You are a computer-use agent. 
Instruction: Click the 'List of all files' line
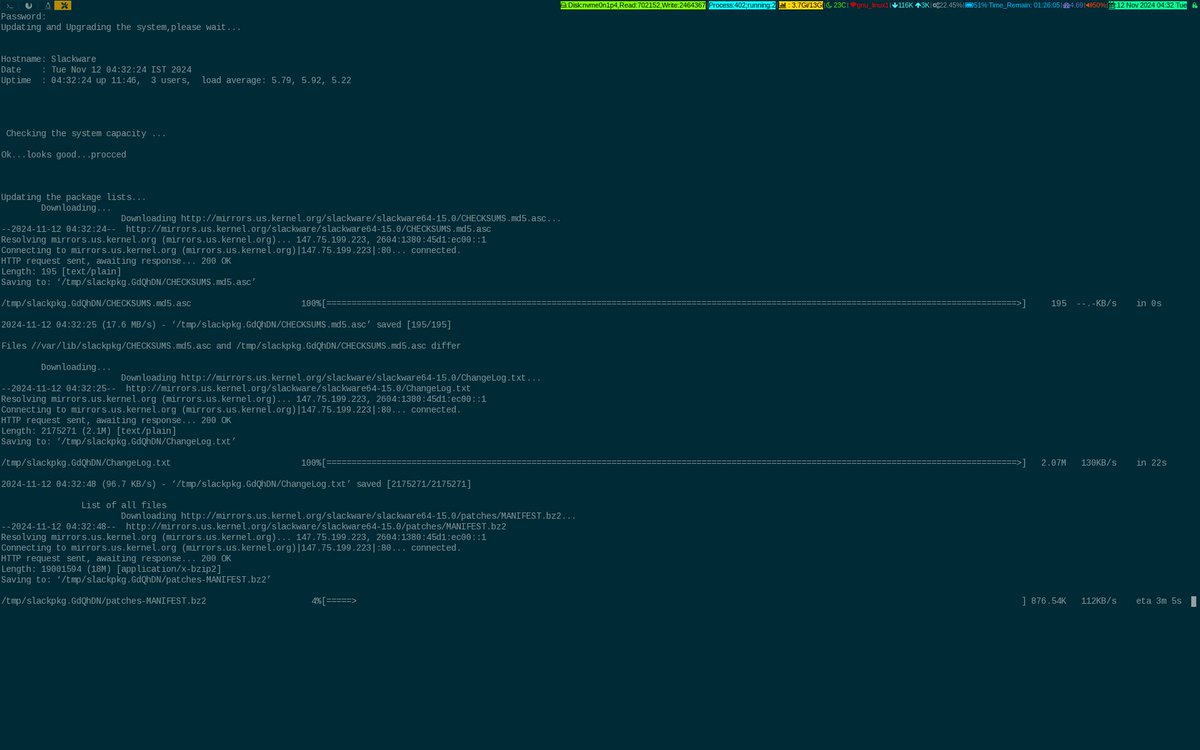point(123,505)
